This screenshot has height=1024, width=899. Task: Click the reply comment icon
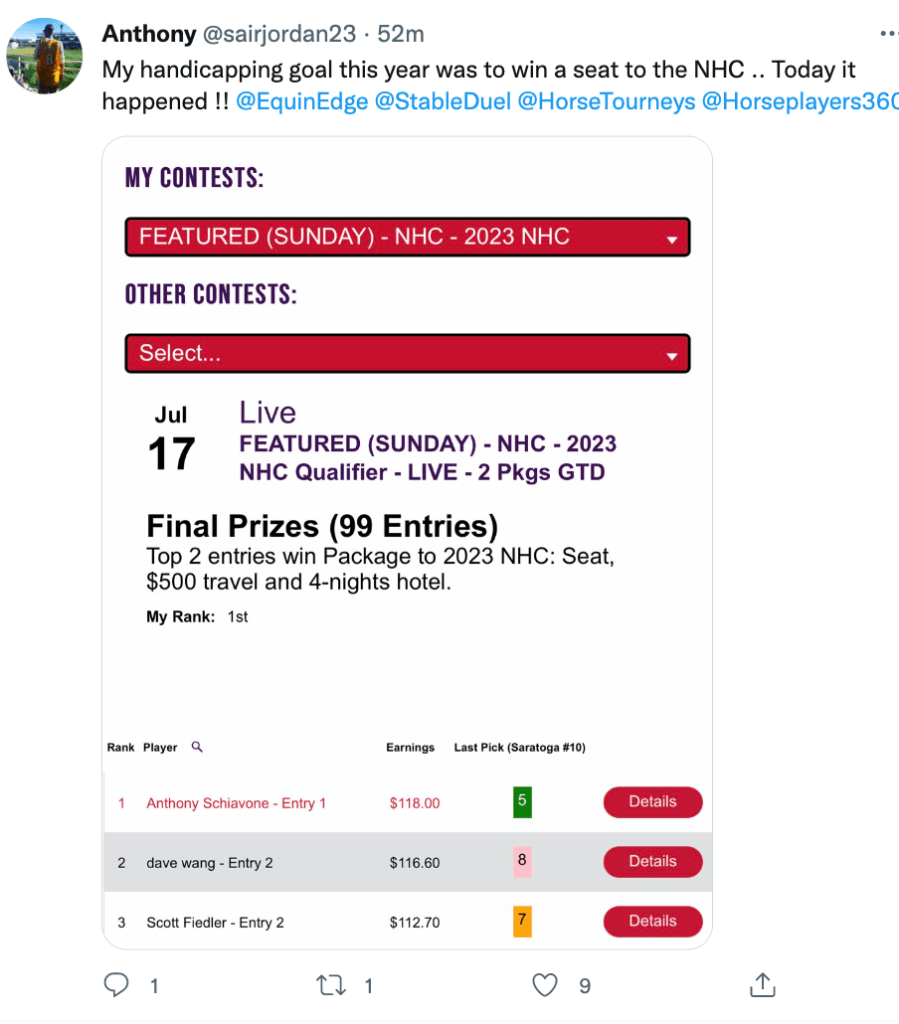[x=118, y=985]
